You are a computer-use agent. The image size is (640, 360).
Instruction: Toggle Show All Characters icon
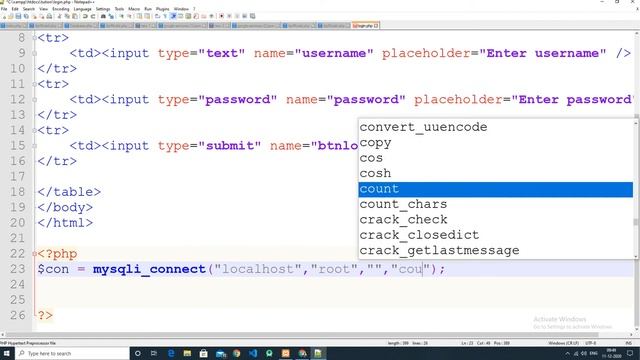click(165, 16)
